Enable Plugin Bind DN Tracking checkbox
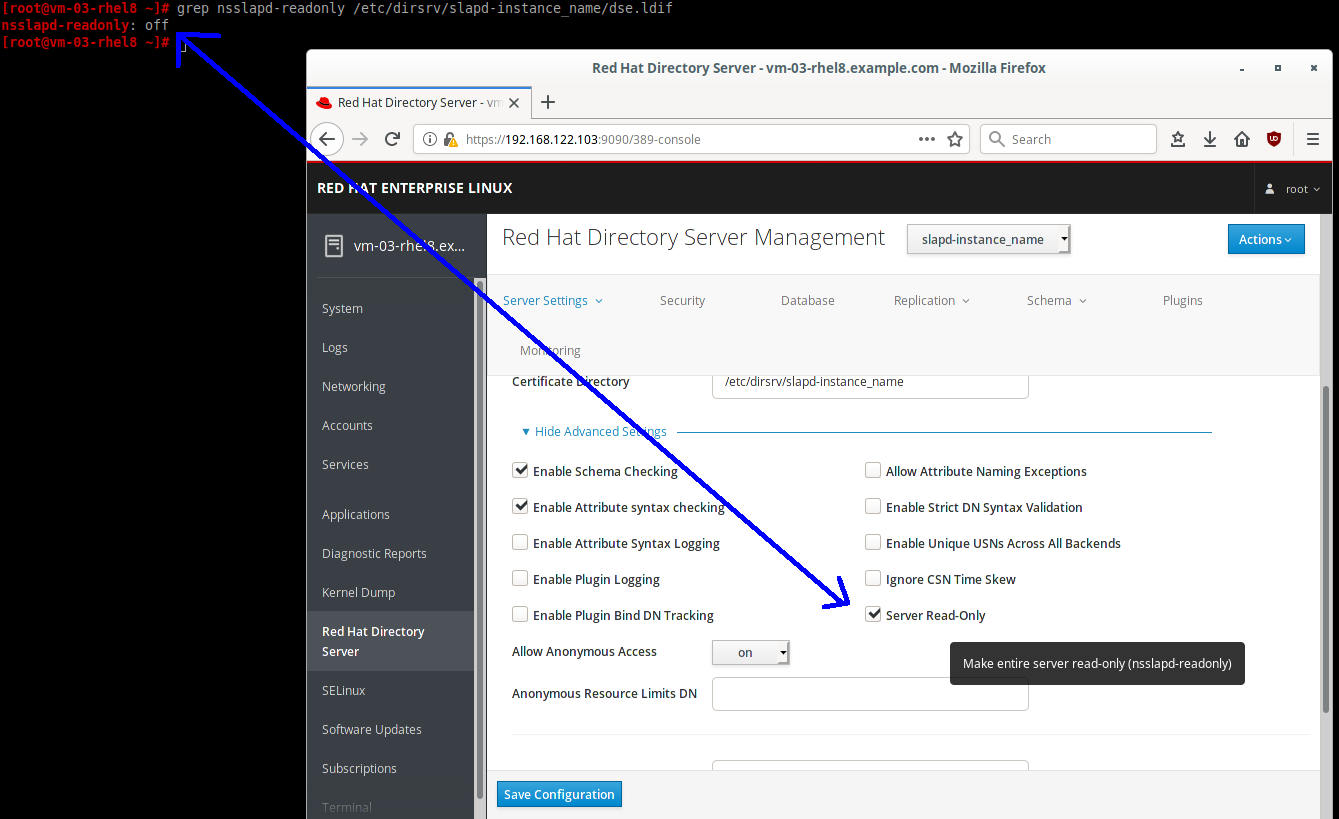The height and width of the screenshot is (819, 1339). pos(520,614)
